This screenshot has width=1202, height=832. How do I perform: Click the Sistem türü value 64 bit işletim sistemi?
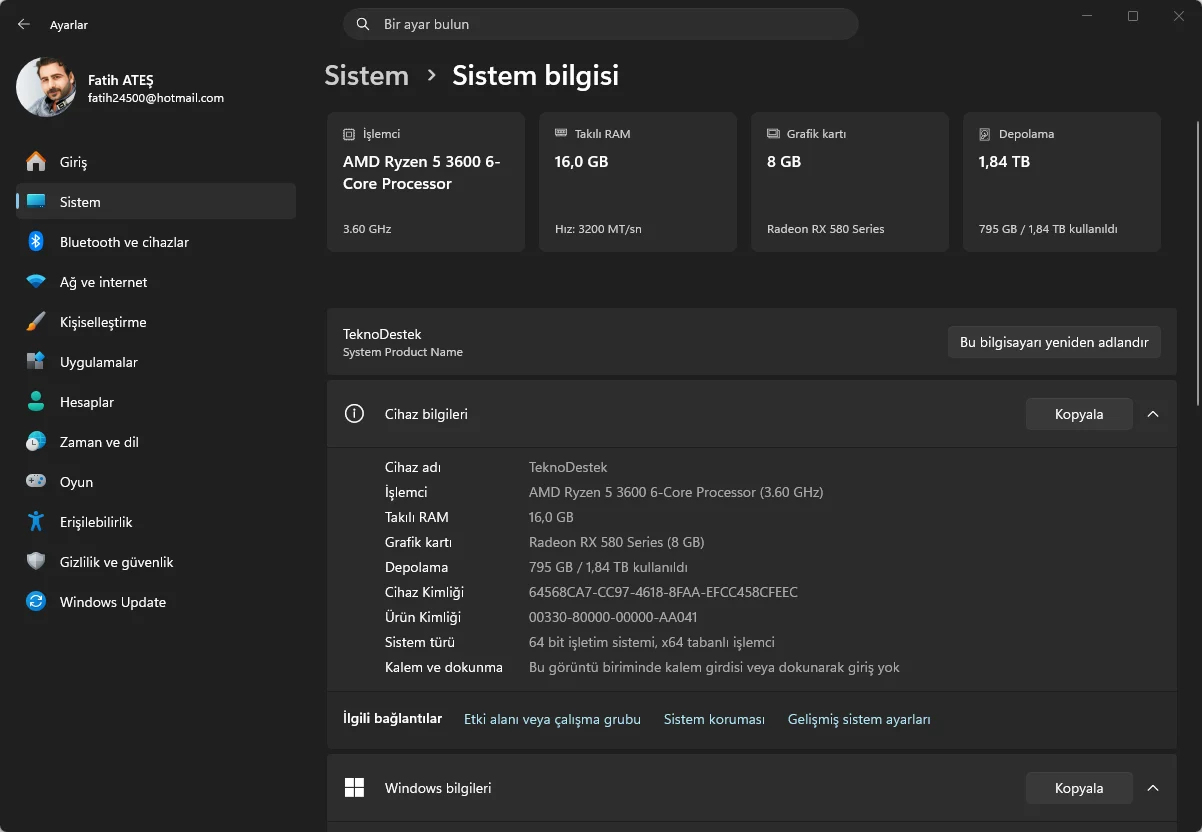pos(652,642)
